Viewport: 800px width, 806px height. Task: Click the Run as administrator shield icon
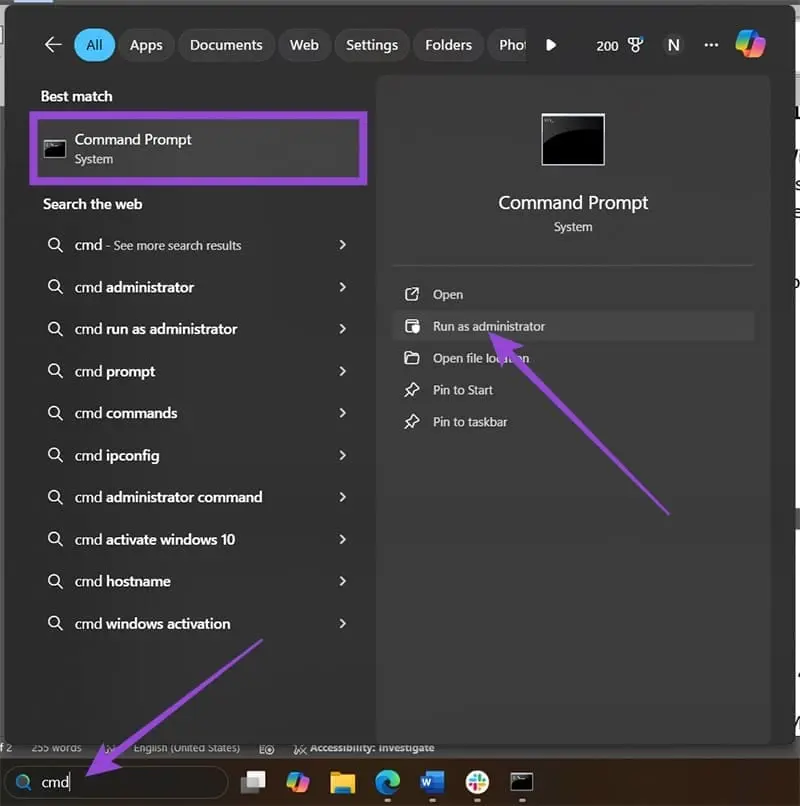[x=412, y=326]
